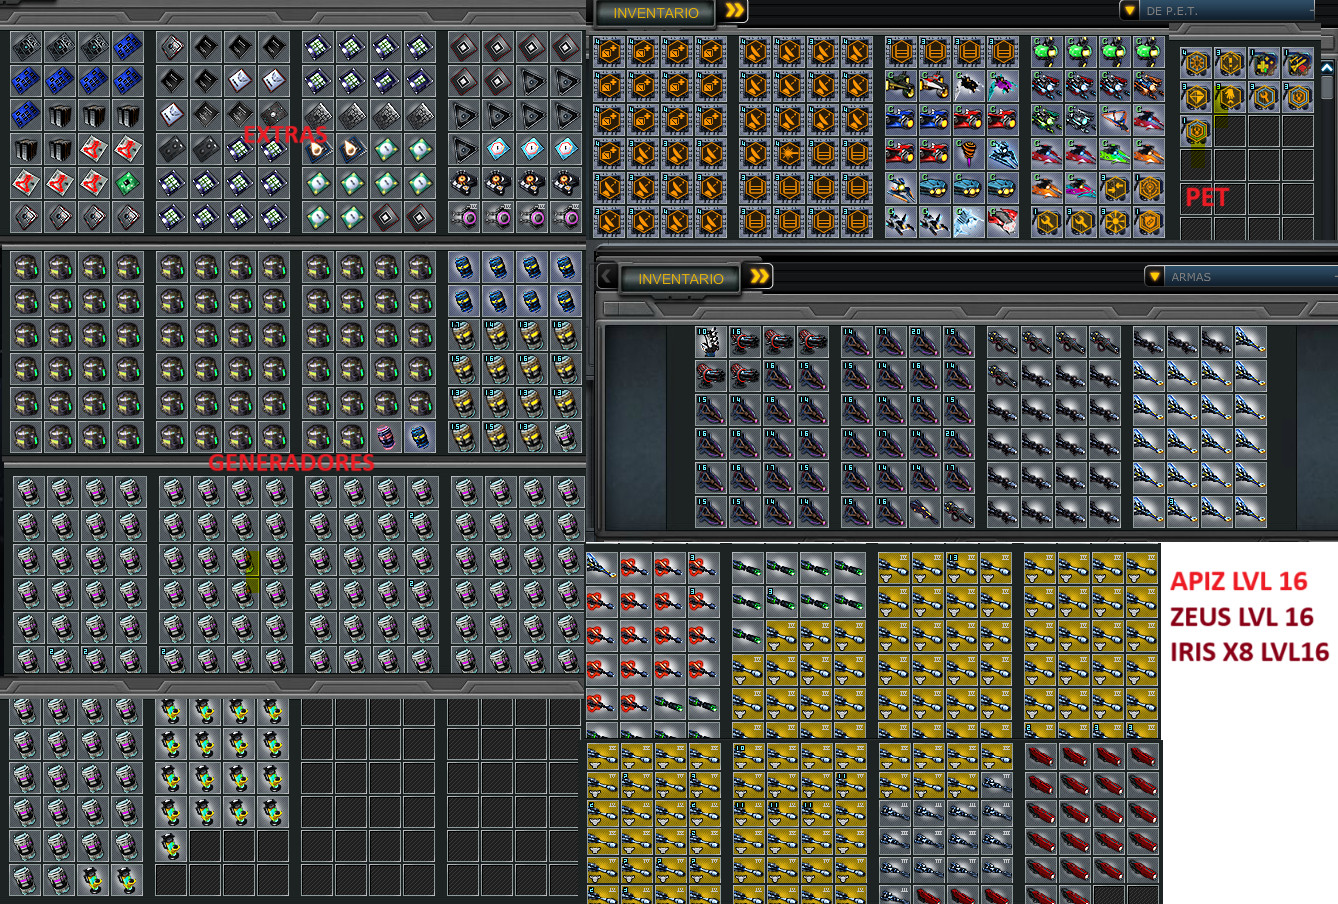Select the black spiked drone design
Viewport: 1338px width, 904px height.
click(x=969, y=85)
